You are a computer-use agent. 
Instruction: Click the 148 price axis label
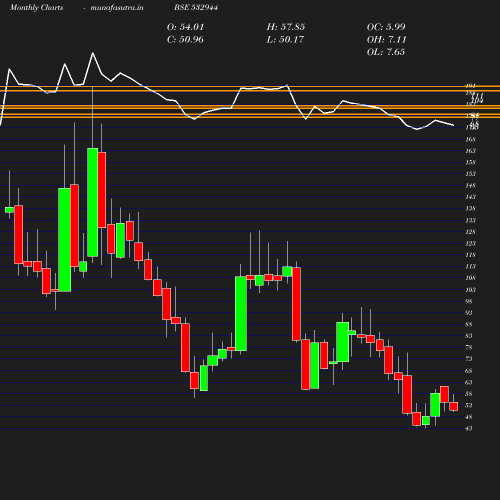470,185
